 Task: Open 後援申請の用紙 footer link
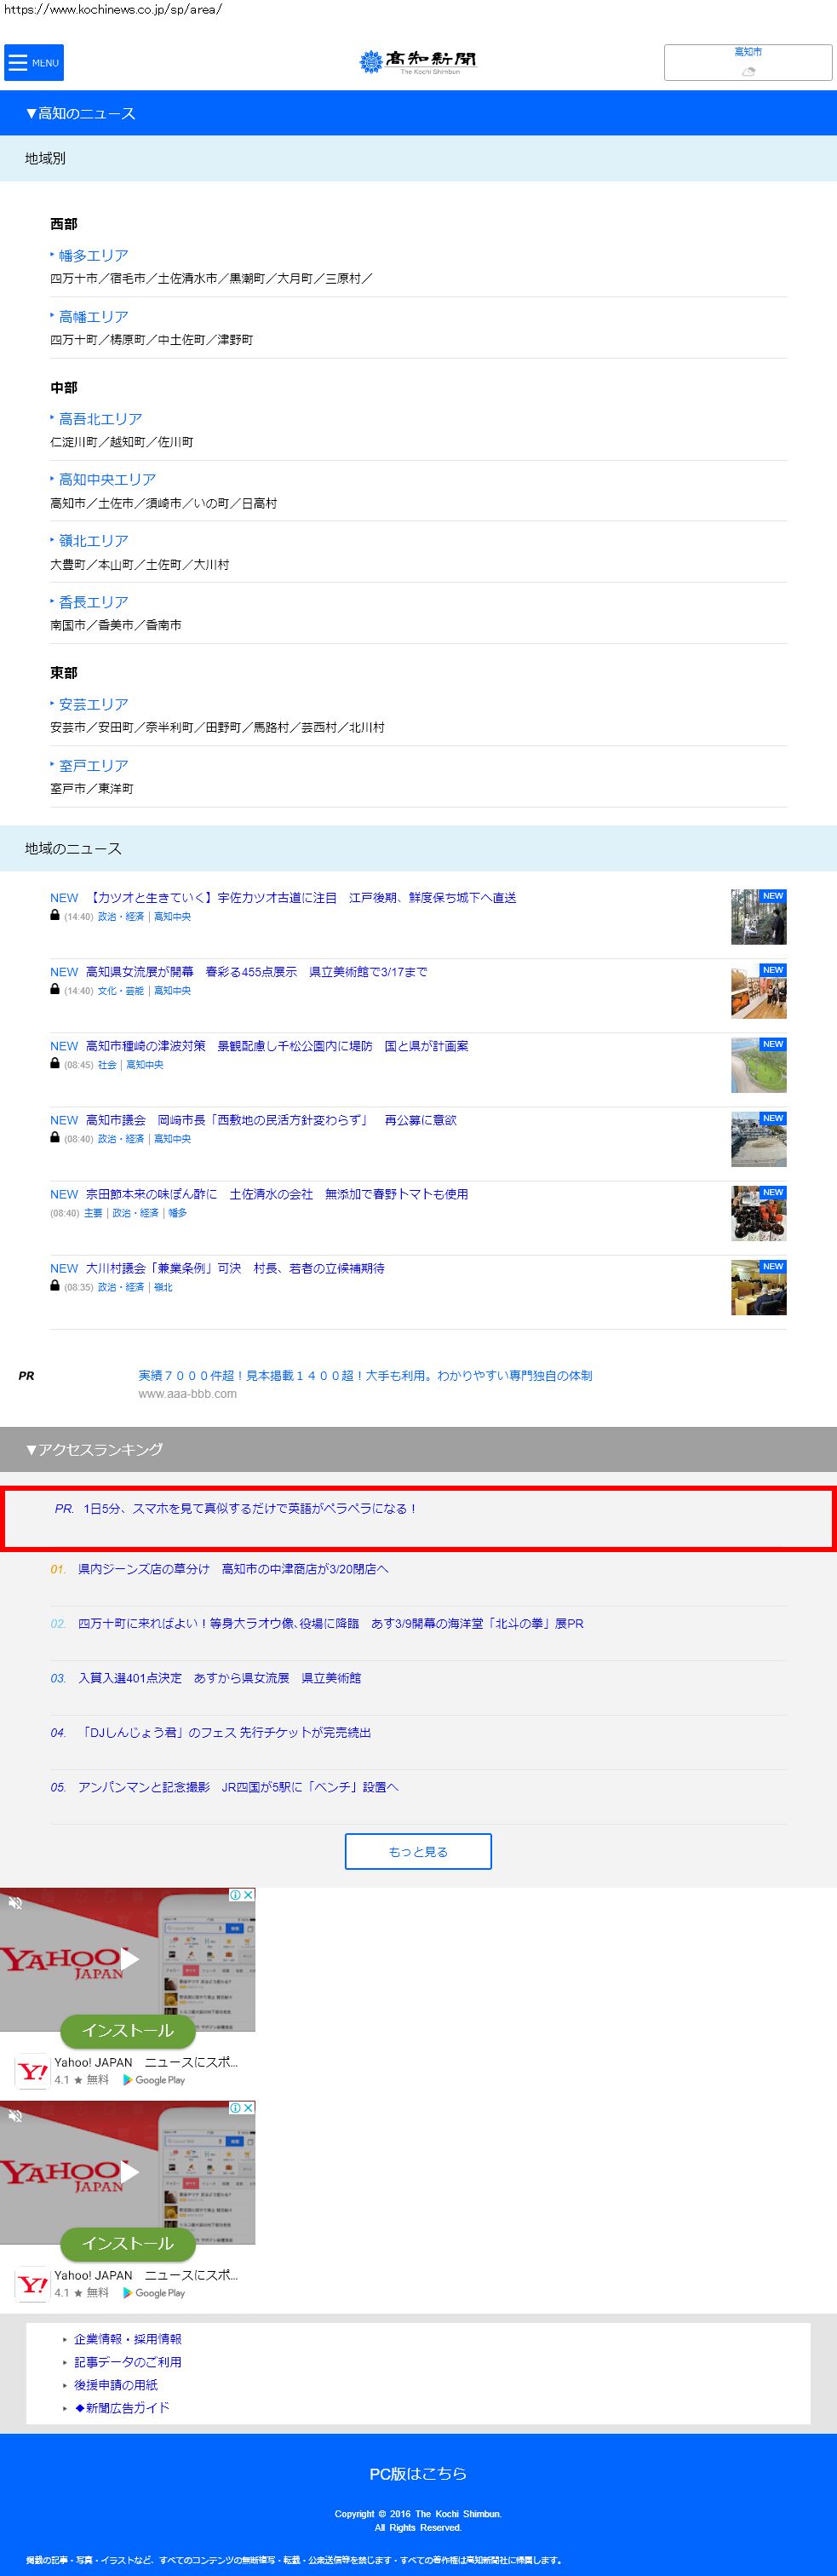[116, 2385]
